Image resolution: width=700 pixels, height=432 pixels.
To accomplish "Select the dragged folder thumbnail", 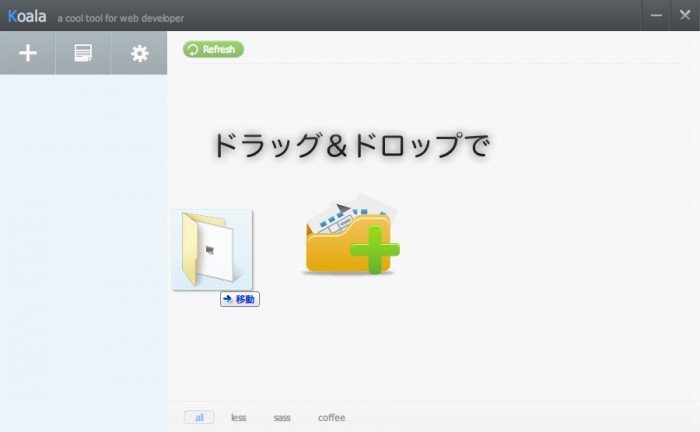I will click(x=211, y=250).
